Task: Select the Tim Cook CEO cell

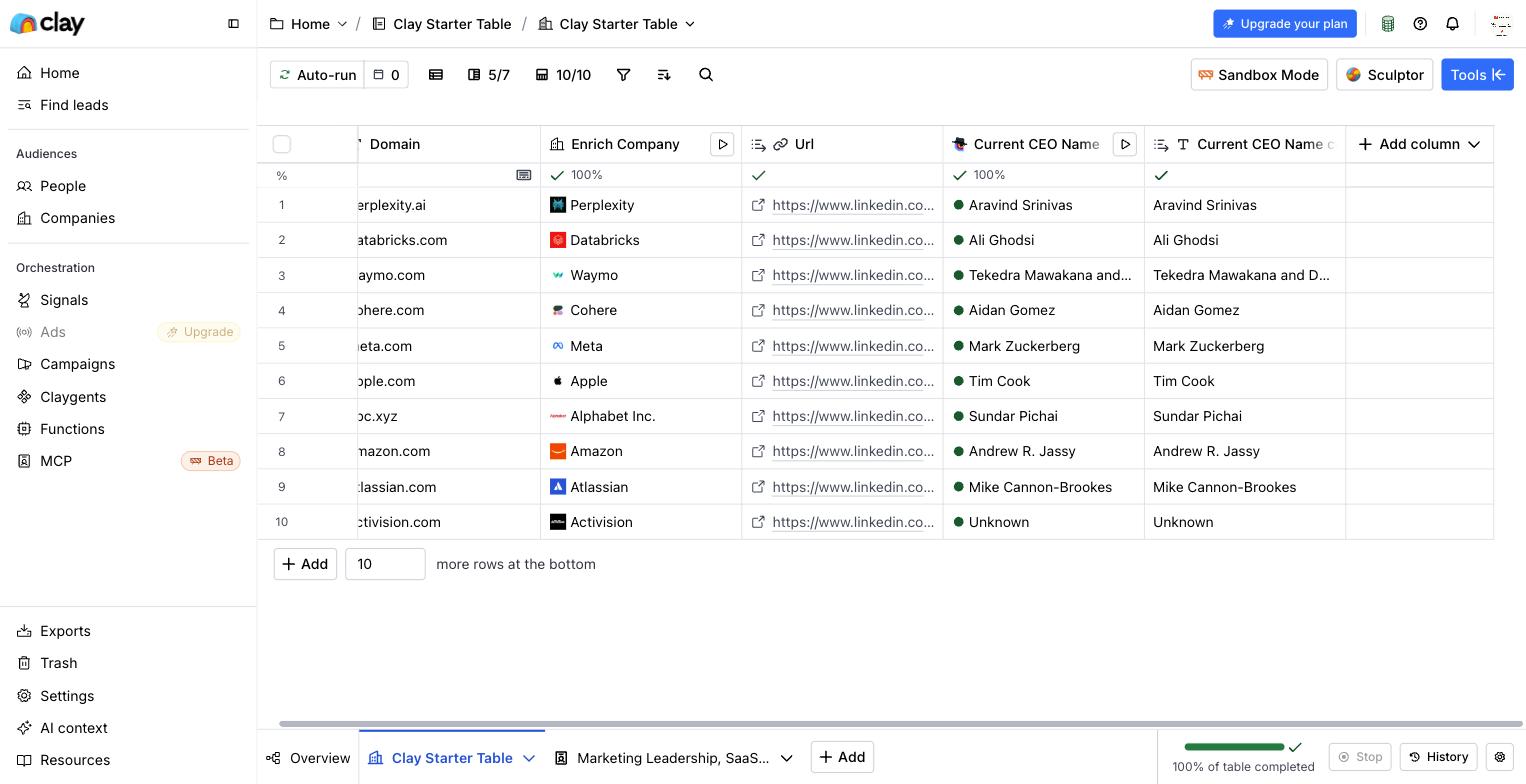Action: 1043,381
